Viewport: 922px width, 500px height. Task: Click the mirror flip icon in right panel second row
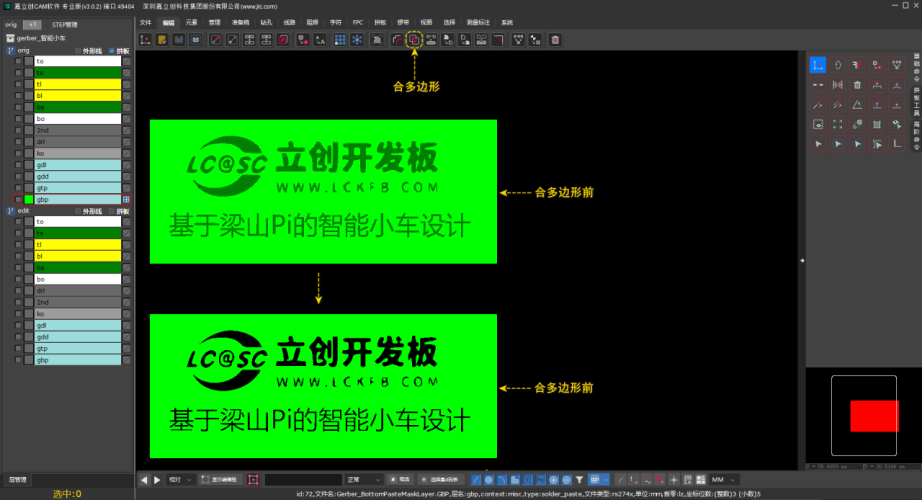[x=838, y=85]
